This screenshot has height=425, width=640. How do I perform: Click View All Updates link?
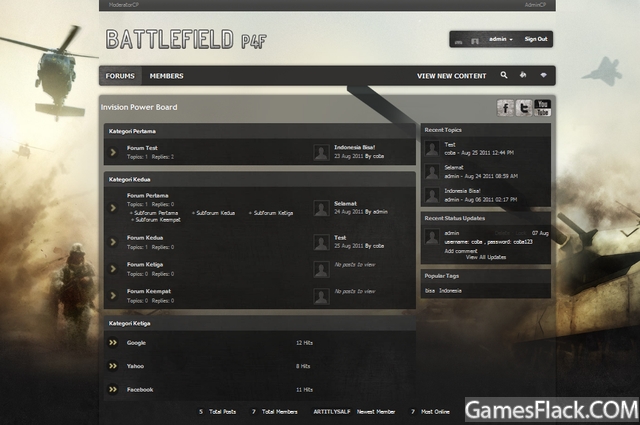(x=486, y=257)
